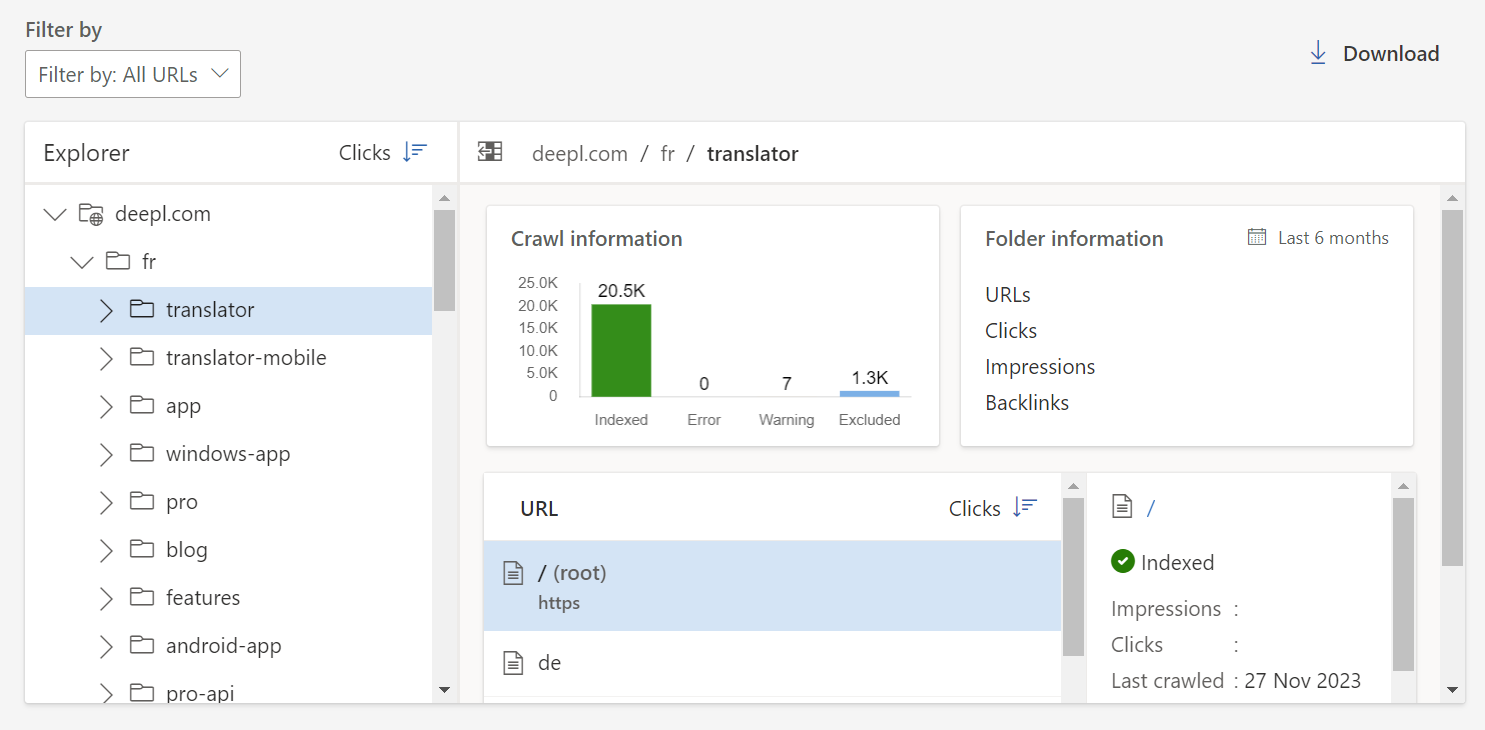Select windows-app in the Explorer tree

(x=228, y=454)
